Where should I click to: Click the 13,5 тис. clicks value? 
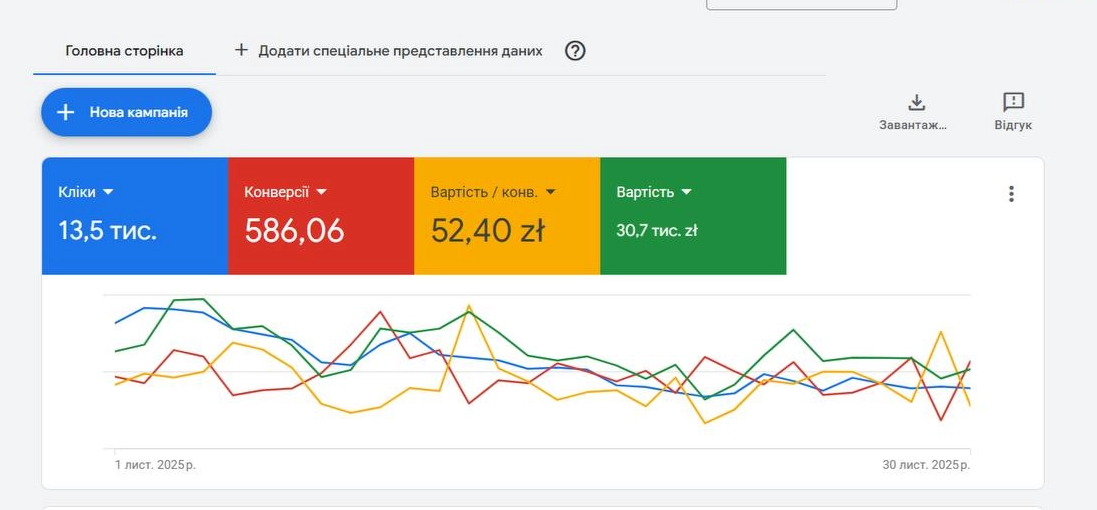(108, 230)
